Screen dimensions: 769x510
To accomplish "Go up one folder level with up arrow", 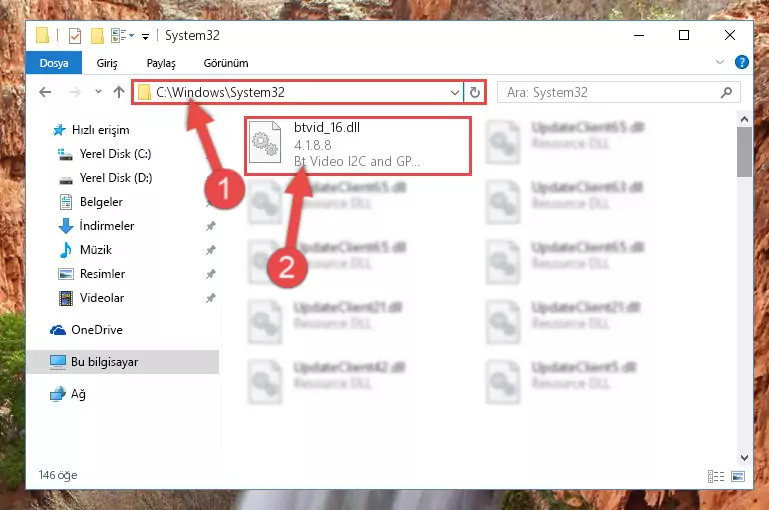I will (x=119, y=92).
